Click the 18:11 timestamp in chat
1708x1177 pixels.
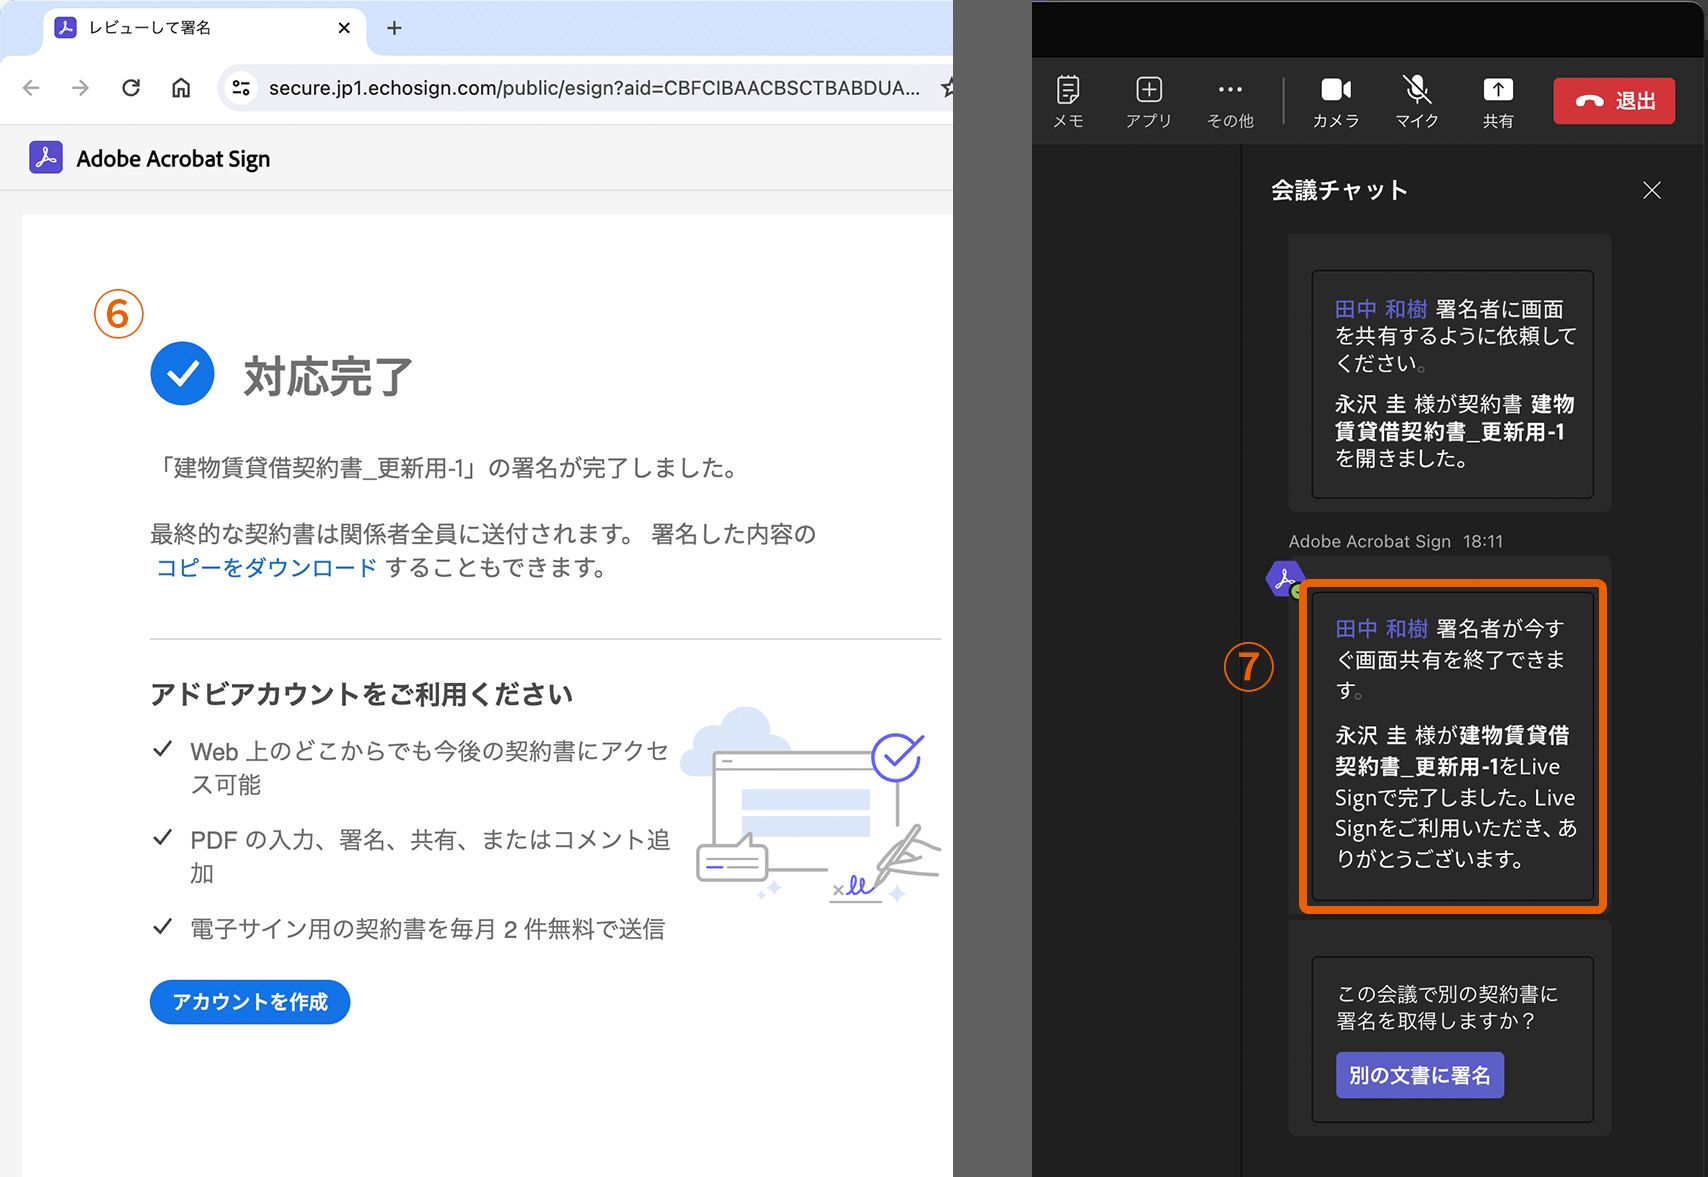(x=1483, y=541)
